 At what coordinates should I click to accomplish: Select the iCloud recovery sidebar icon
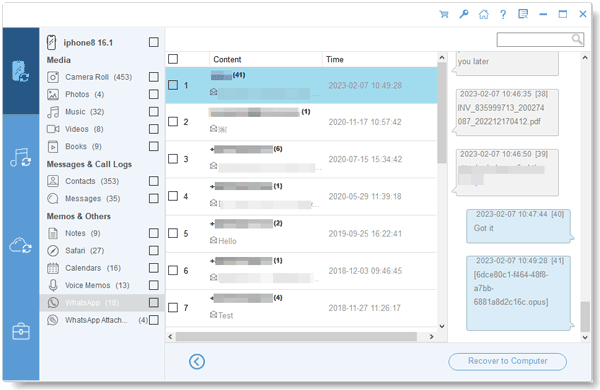pos(20,245)
